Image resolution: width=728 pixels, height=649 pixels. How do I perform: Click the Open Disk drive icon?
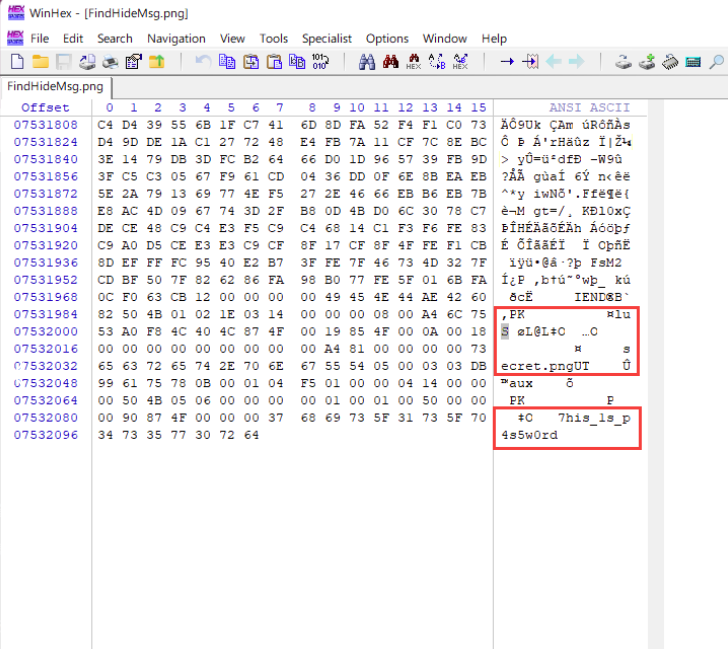click(x=623, y=62)
